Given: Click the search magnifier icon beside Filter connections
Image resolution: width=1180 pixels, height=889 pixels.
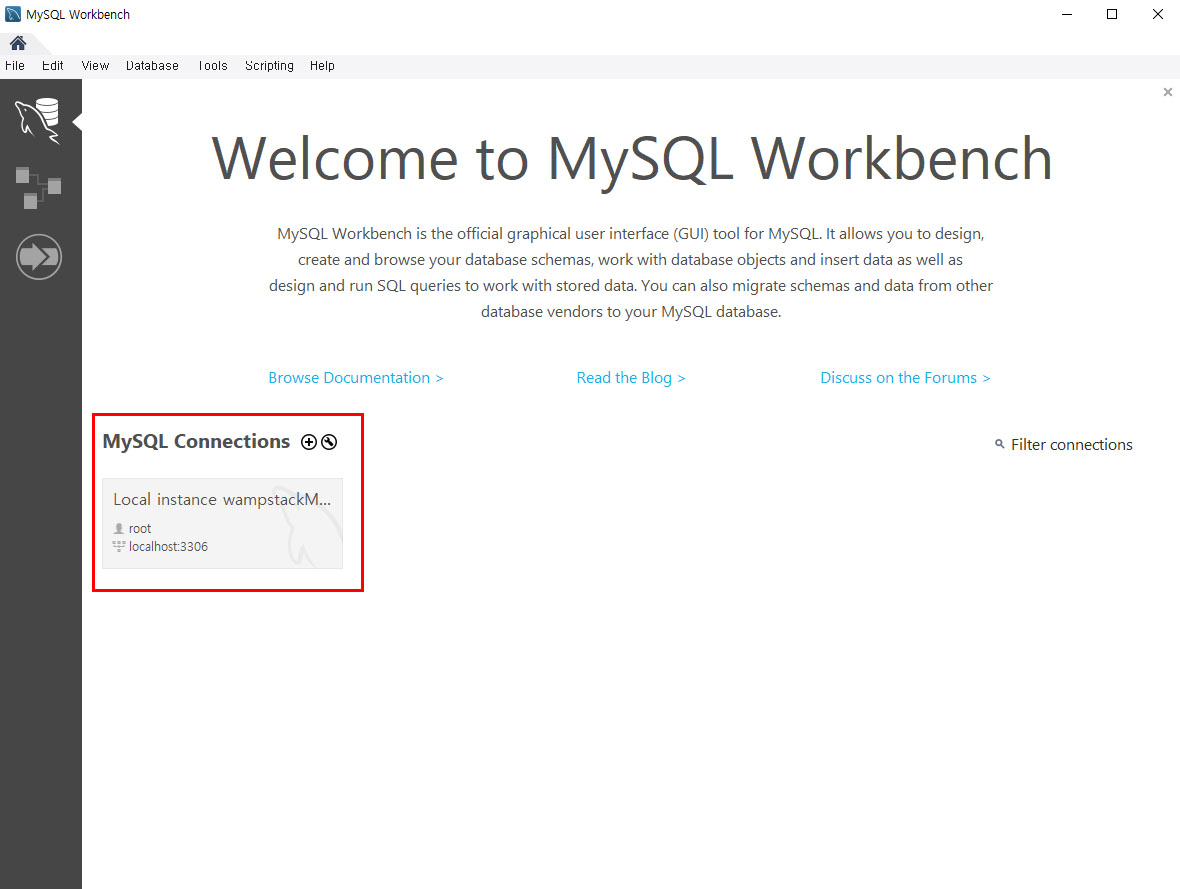Looking at the screenshot, I should (999, 444).
